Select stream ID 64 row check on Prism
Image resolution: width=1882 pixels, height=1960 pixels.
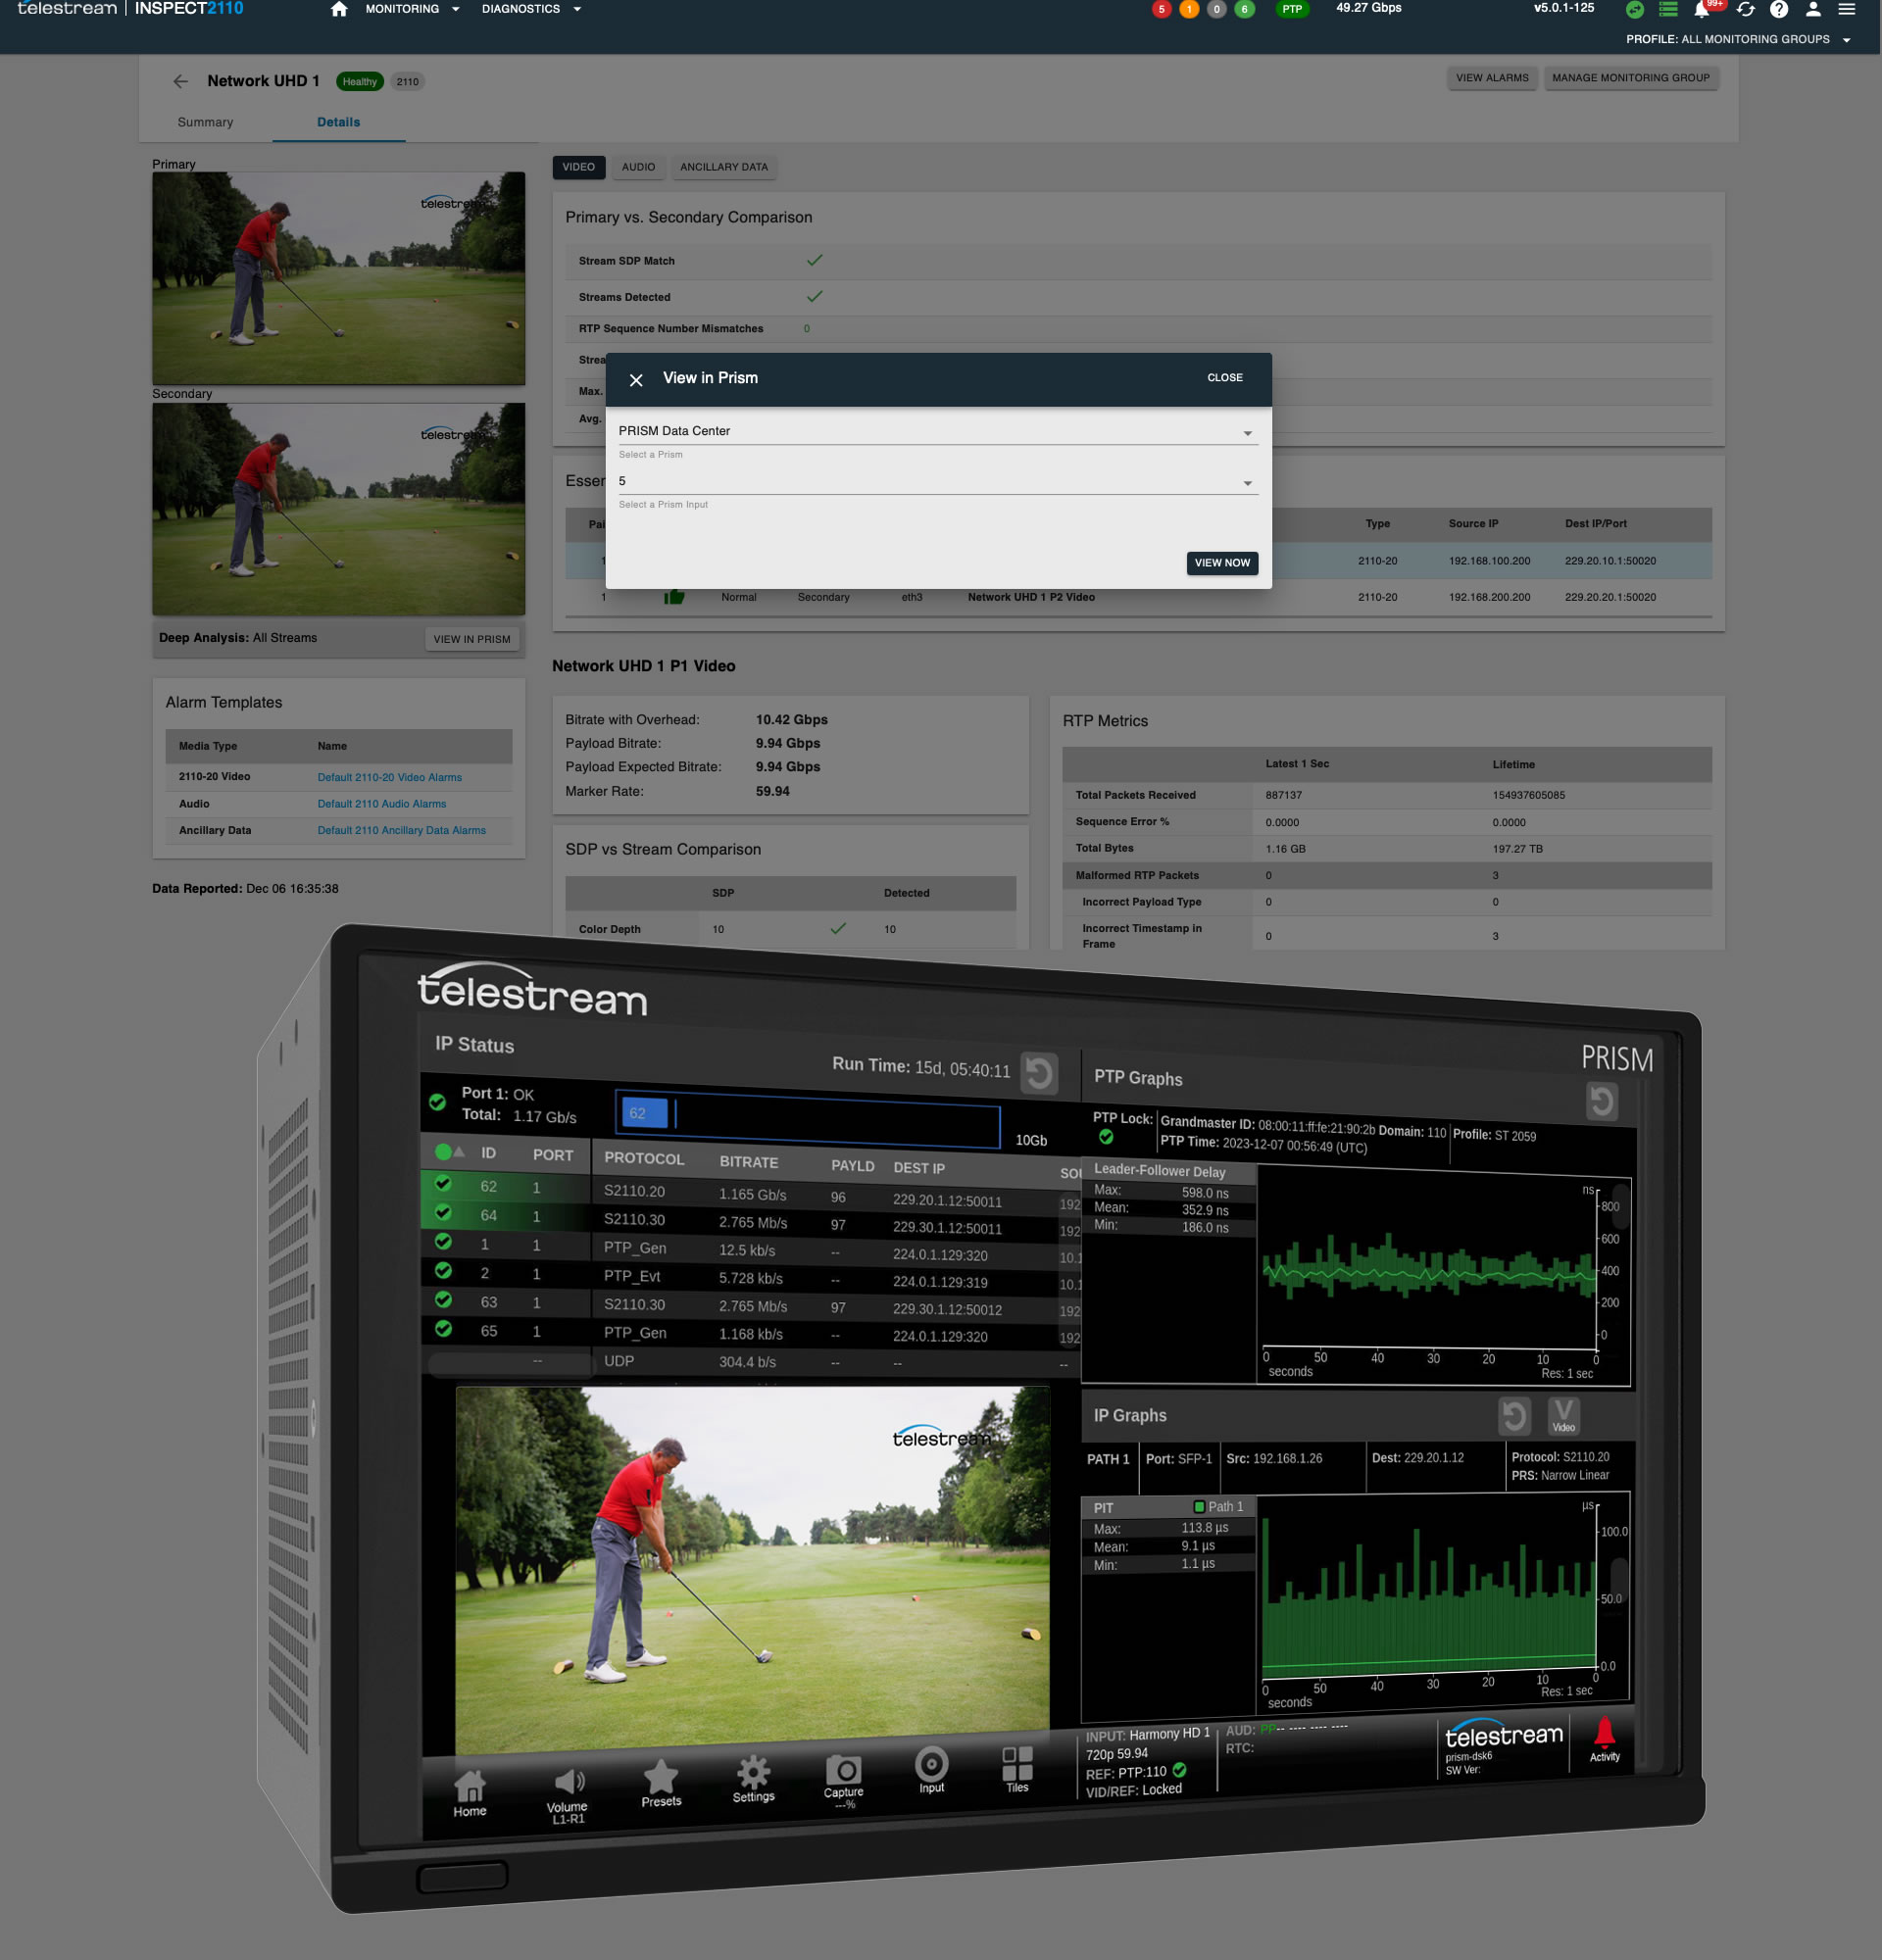coord(443,1213)
